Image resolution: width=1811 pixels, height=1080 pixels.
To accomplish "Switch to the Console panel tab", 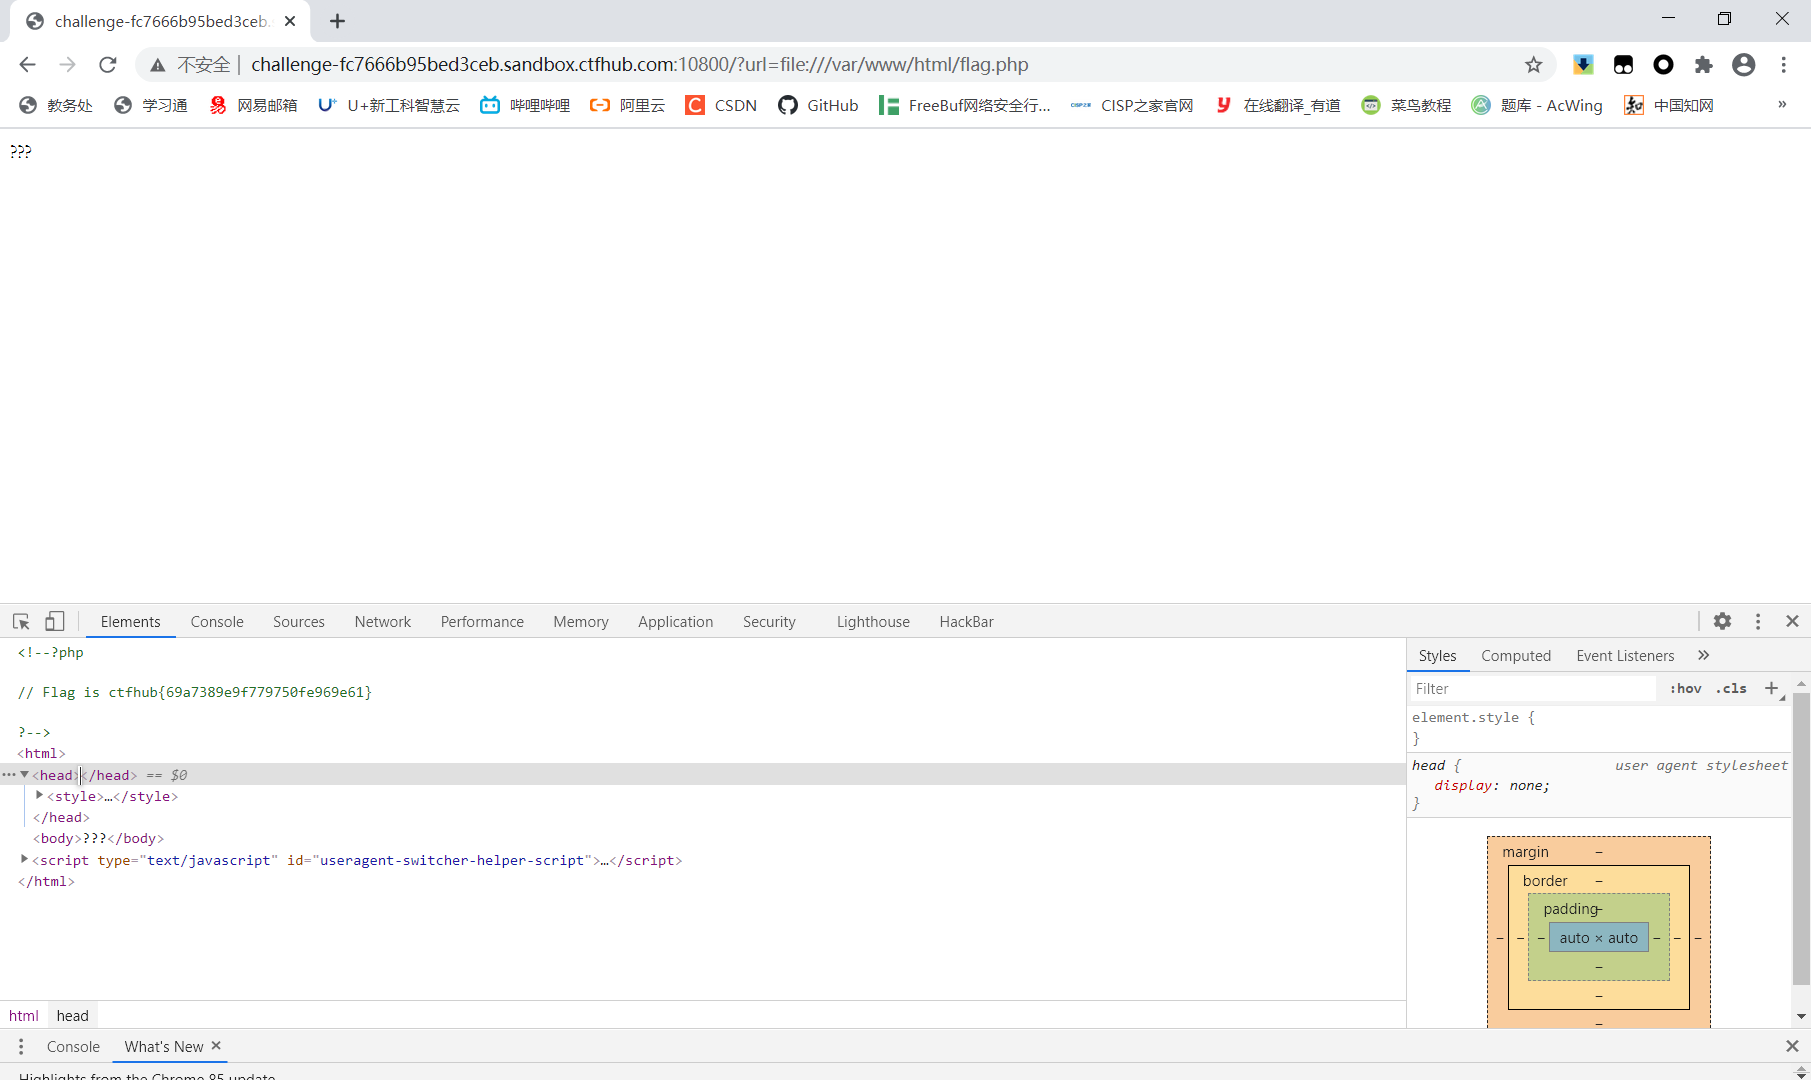I will pos(217,621).
